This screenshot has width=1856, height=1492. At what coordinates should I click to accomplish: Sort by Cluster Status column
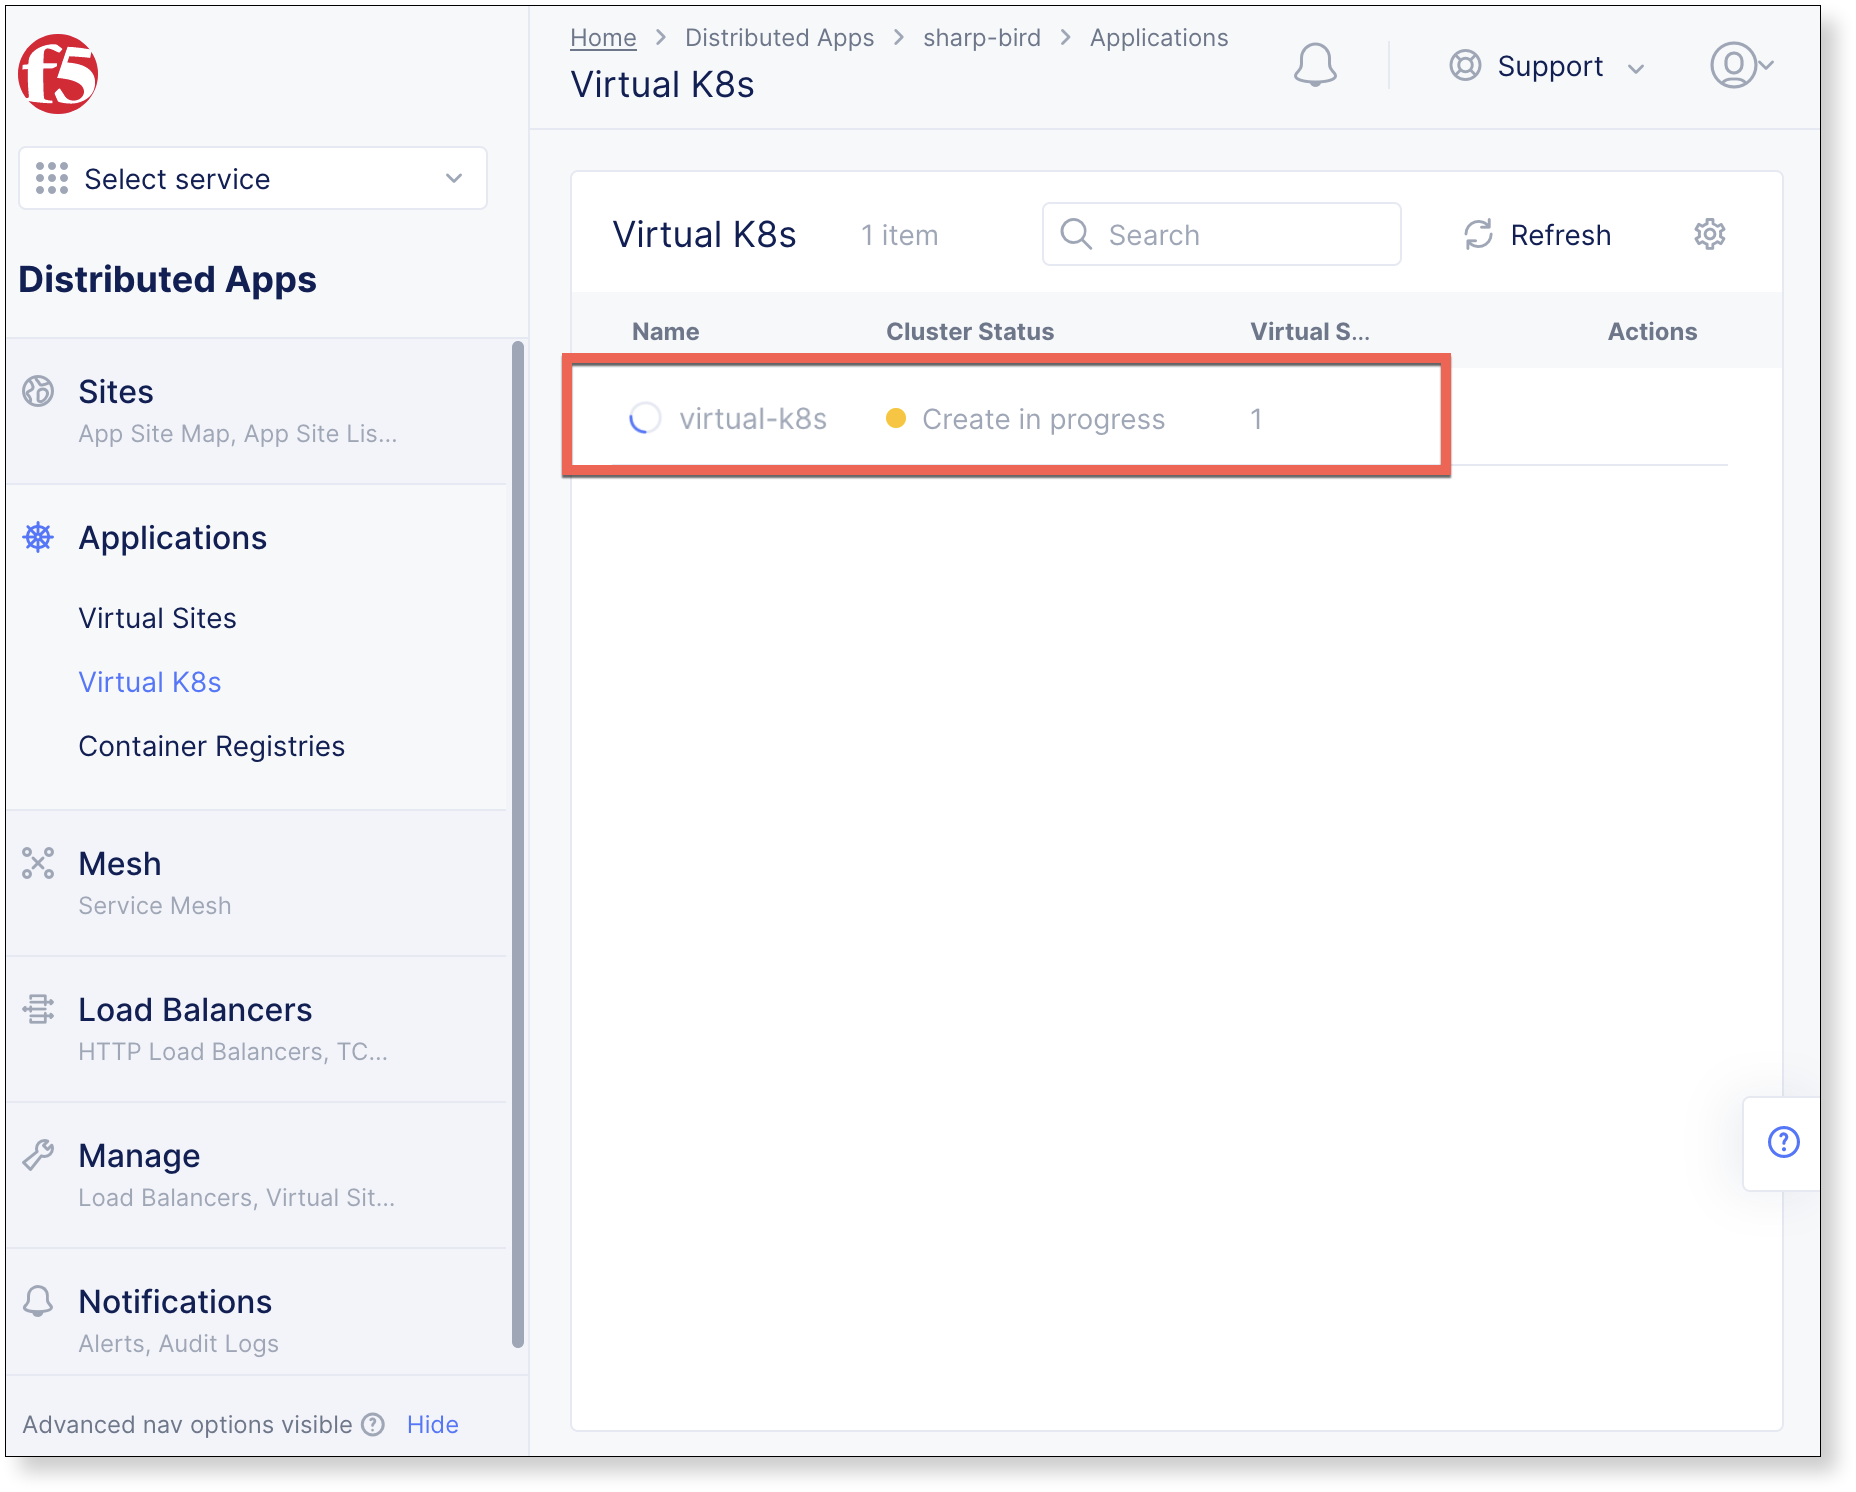click(x=969, y=332)
